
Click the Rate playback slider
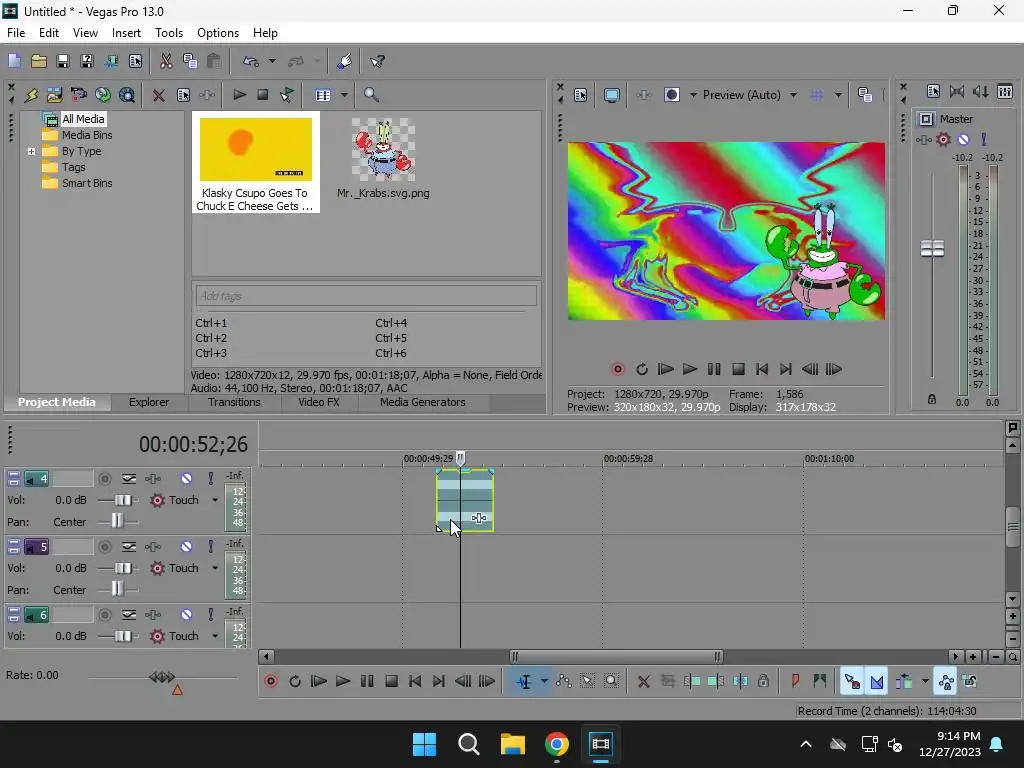(x=162, y=677)
